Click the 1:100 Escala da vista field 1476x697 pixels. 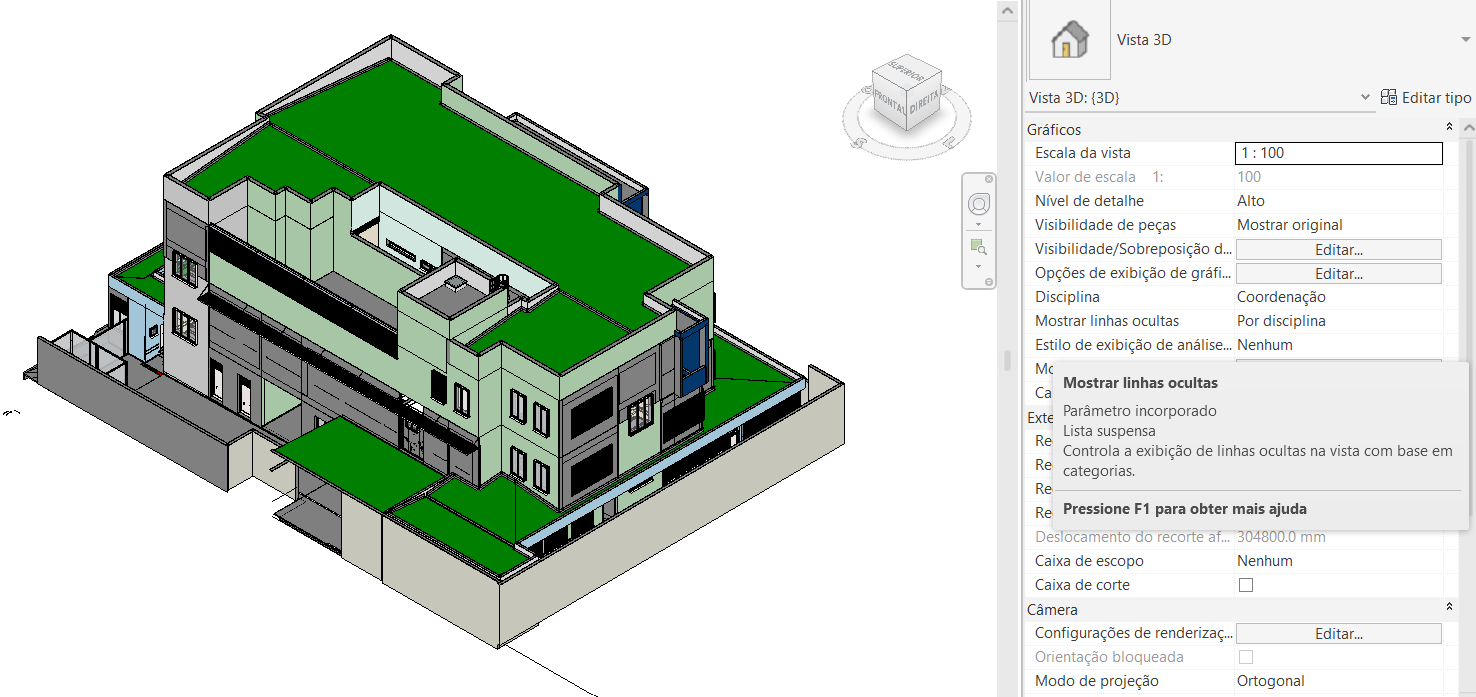point(1338,153)
